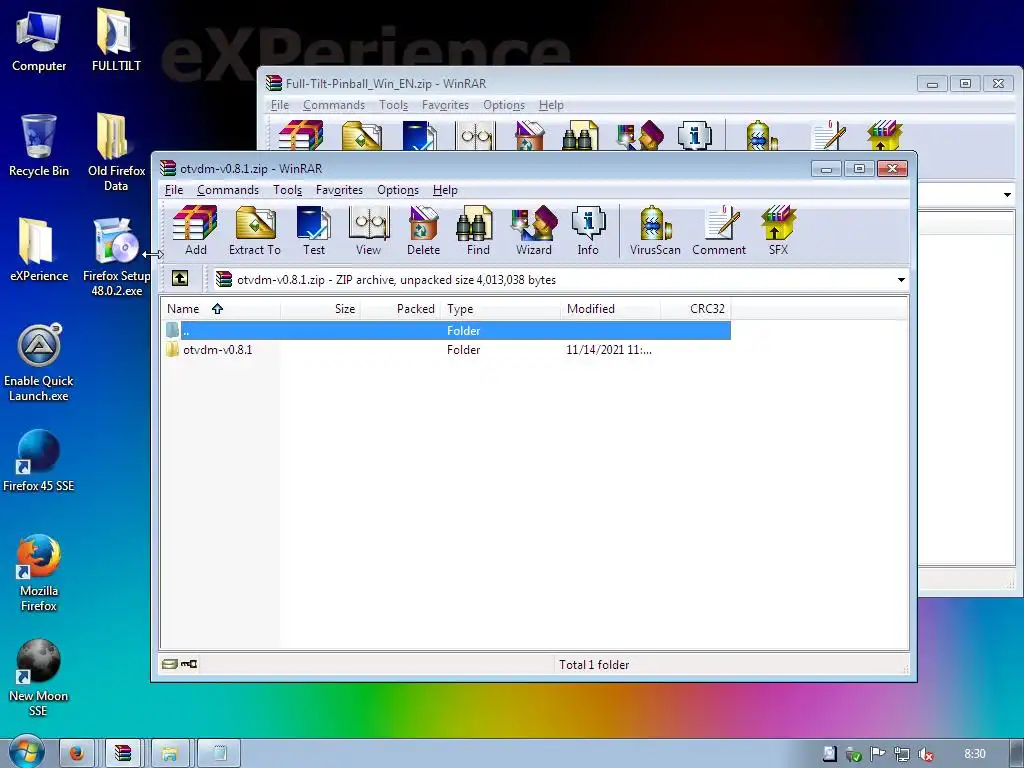Open Options menu in otvdm WinRAR window
1024x768 pixels.
(x=398, y=189)
